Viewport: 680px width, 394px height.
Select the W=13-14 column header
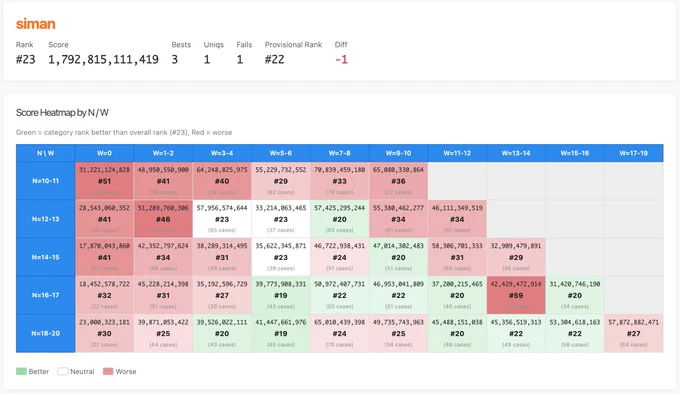tap(516, 153)
